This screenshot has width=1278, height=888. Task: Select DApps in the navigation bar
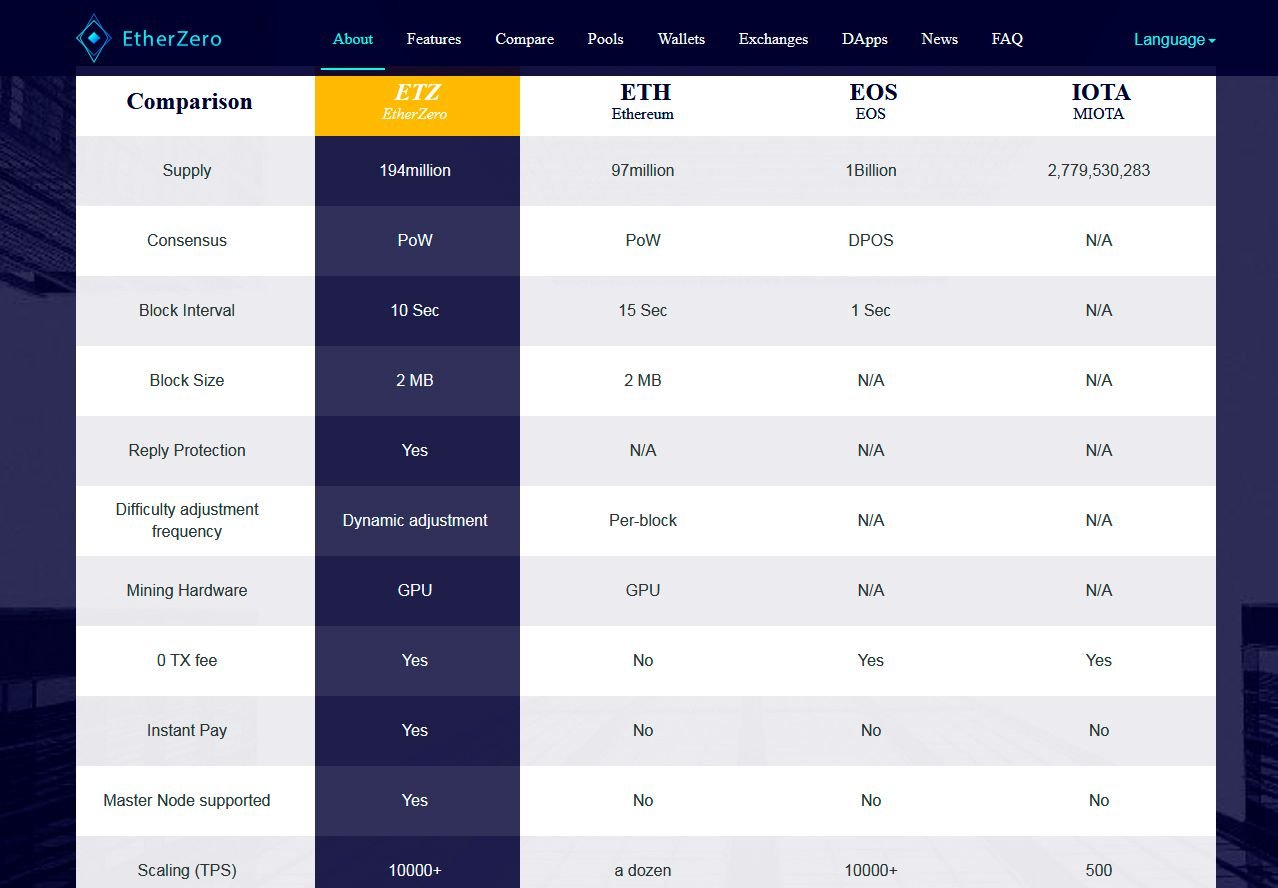pyautogui.click(x=865, y=39)
